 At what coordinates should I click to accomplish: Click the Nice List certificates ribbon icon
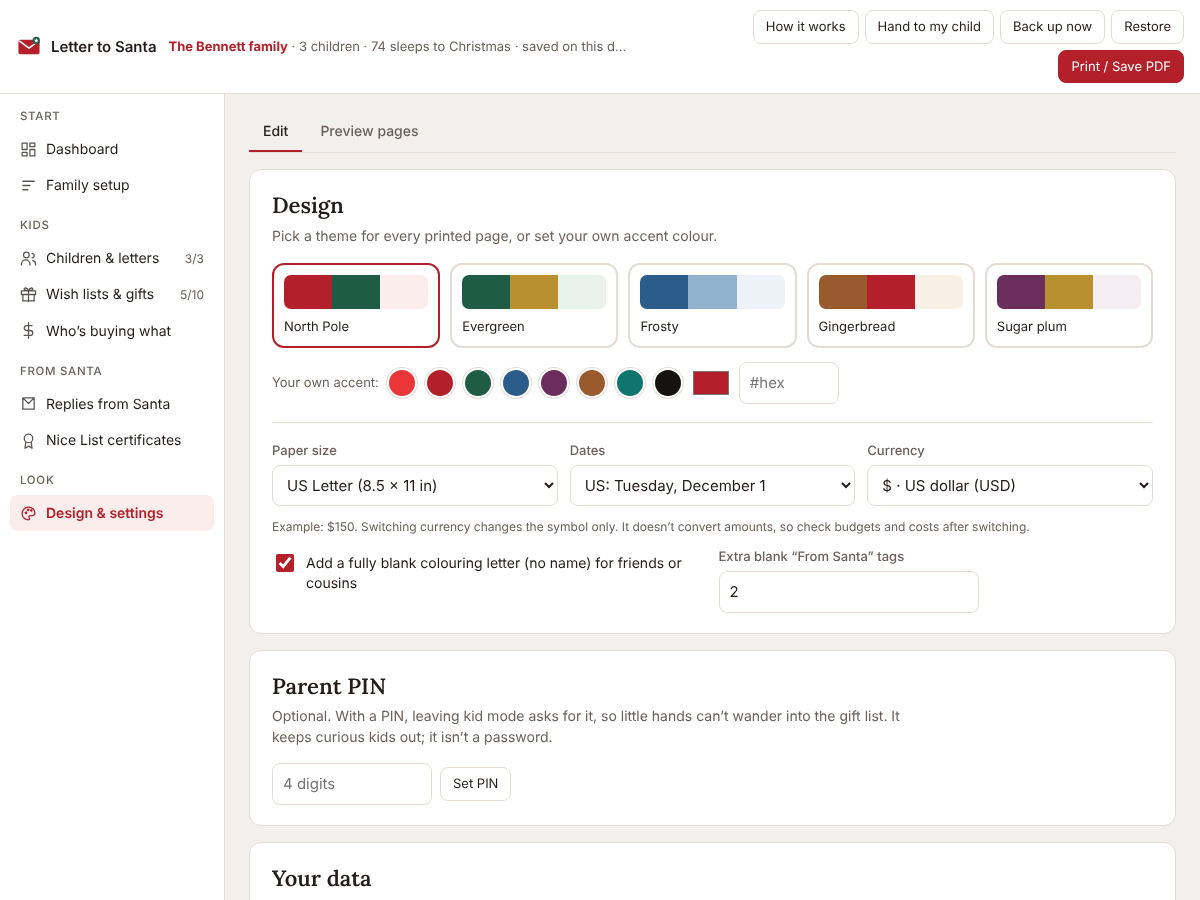28,440
